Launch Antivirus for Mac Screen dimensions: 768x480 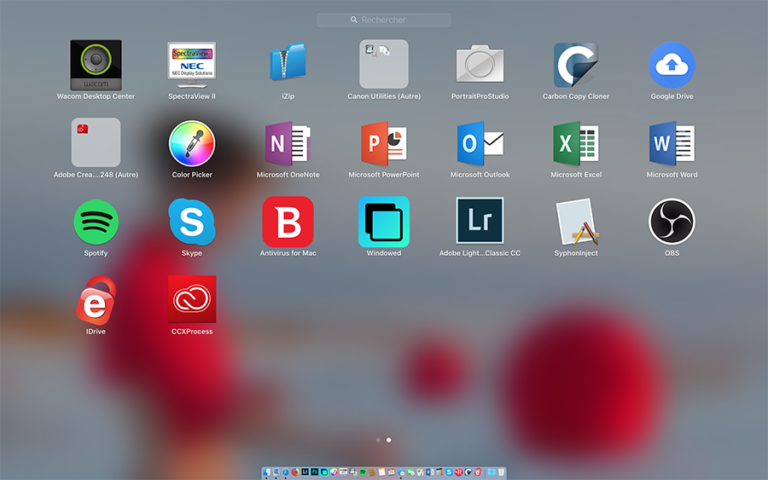pyautogui.click(x=288, y=222)
